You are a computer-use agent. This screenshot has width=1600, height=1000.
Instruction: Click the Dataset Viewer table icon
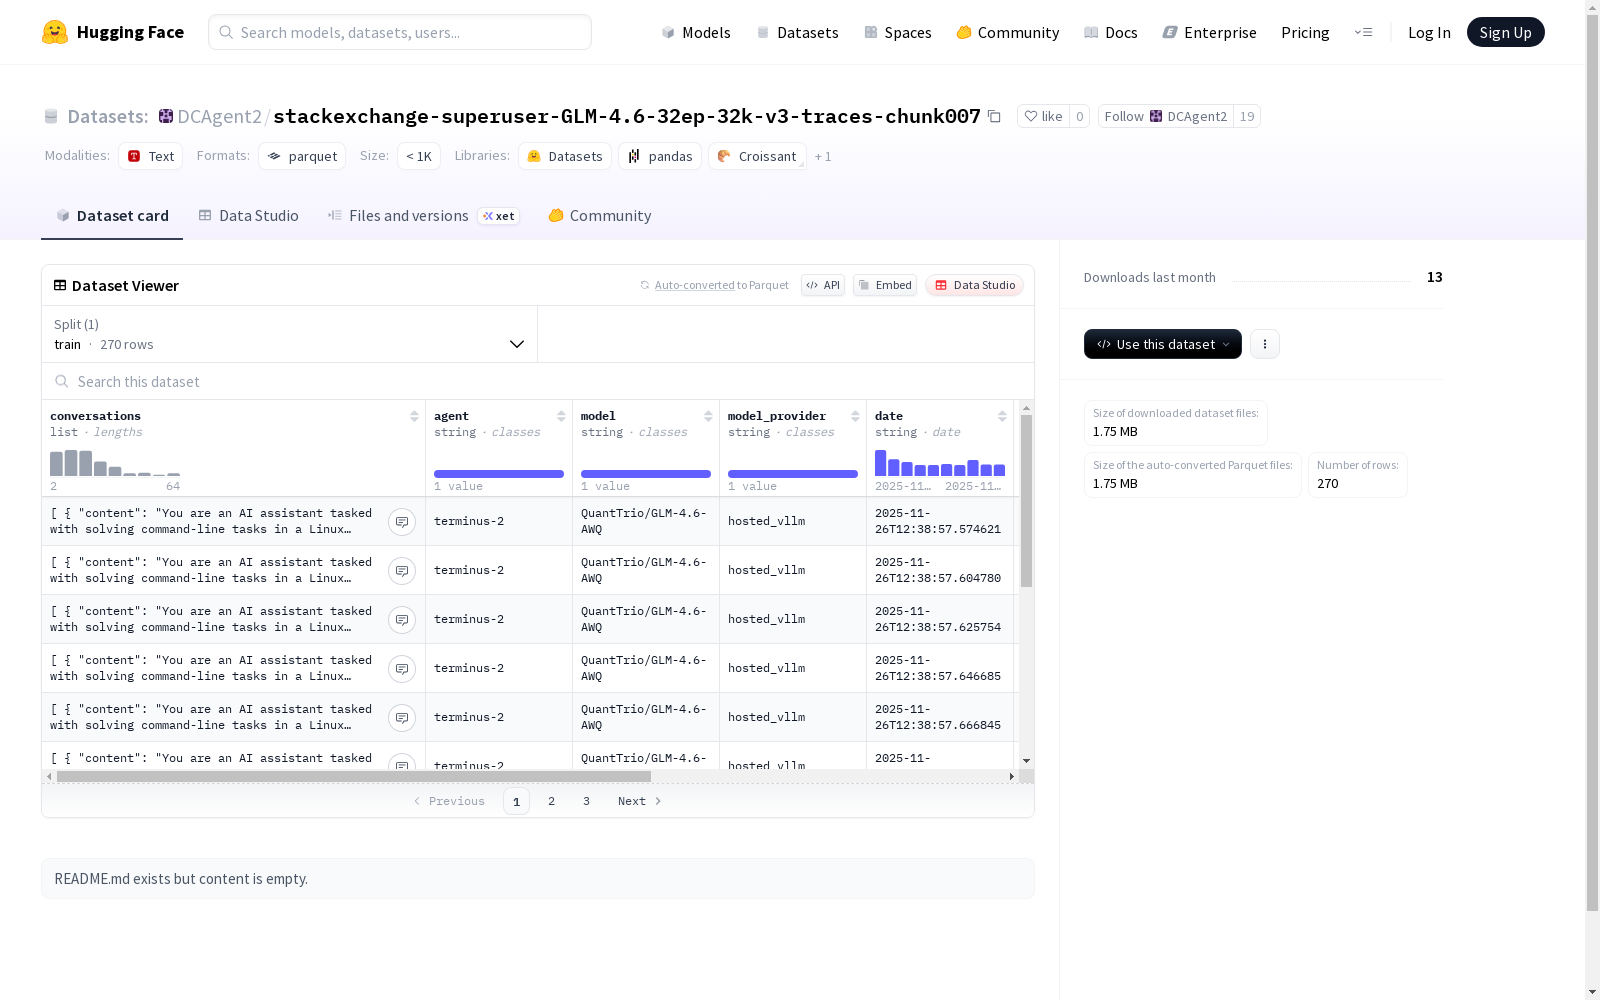coord(60,285)
